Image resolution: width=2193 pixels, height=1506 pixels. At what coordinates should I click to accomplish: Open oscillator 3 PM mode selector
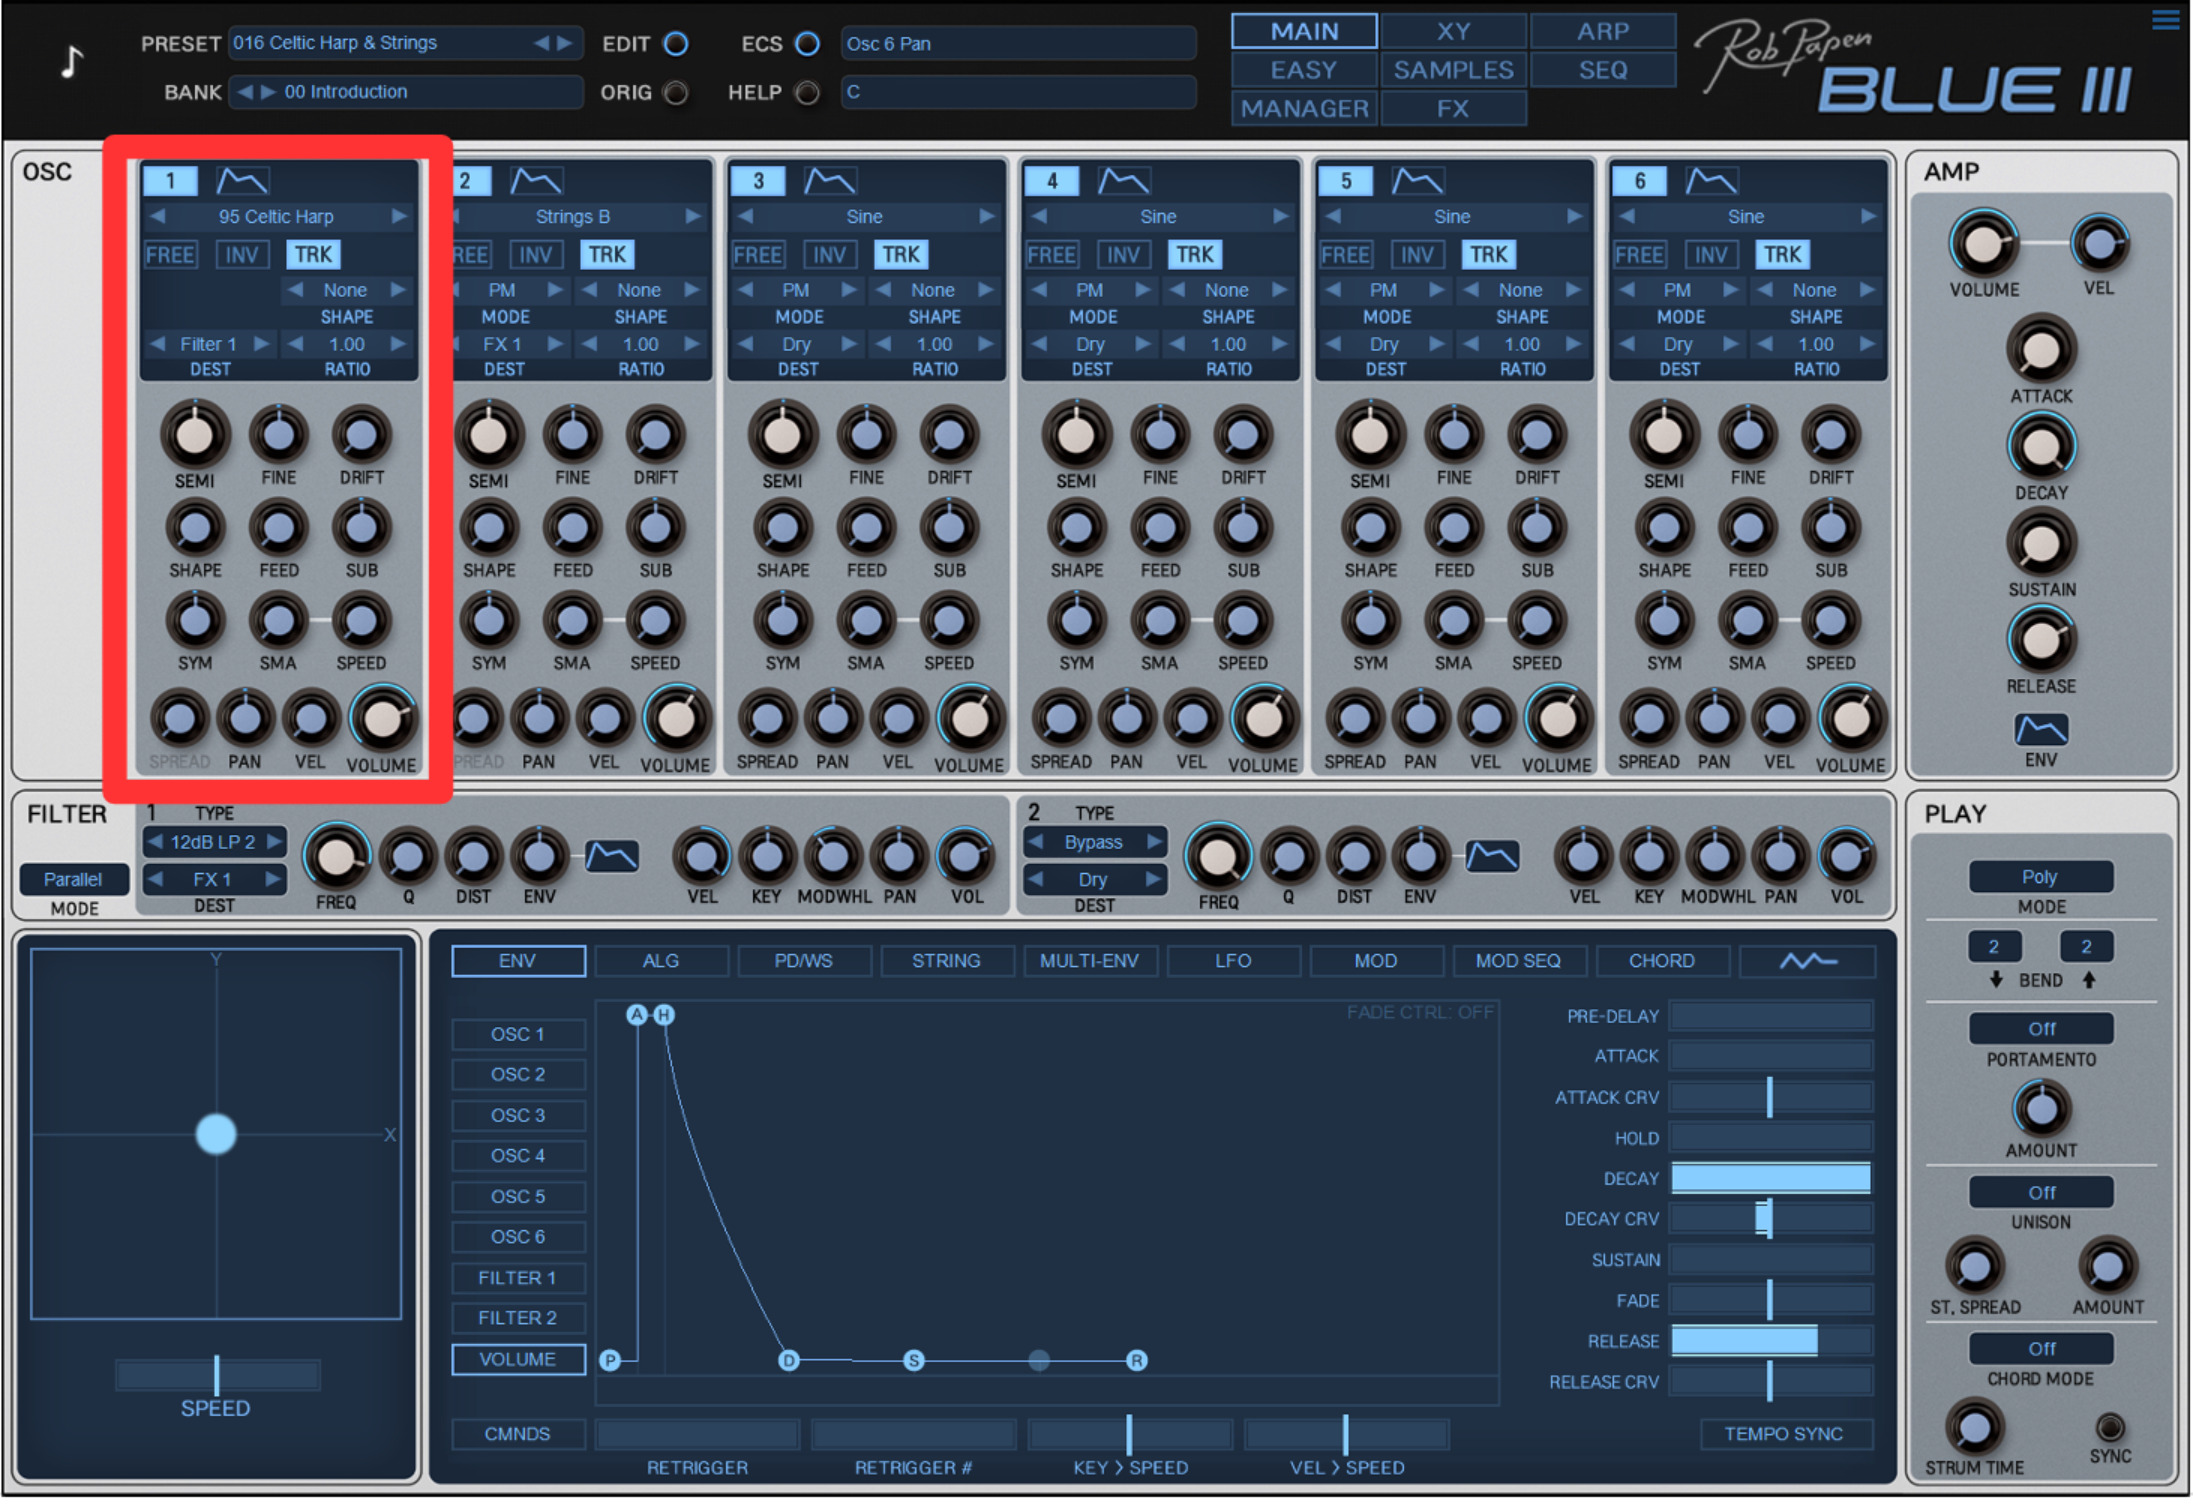click(x=796, y=290)
